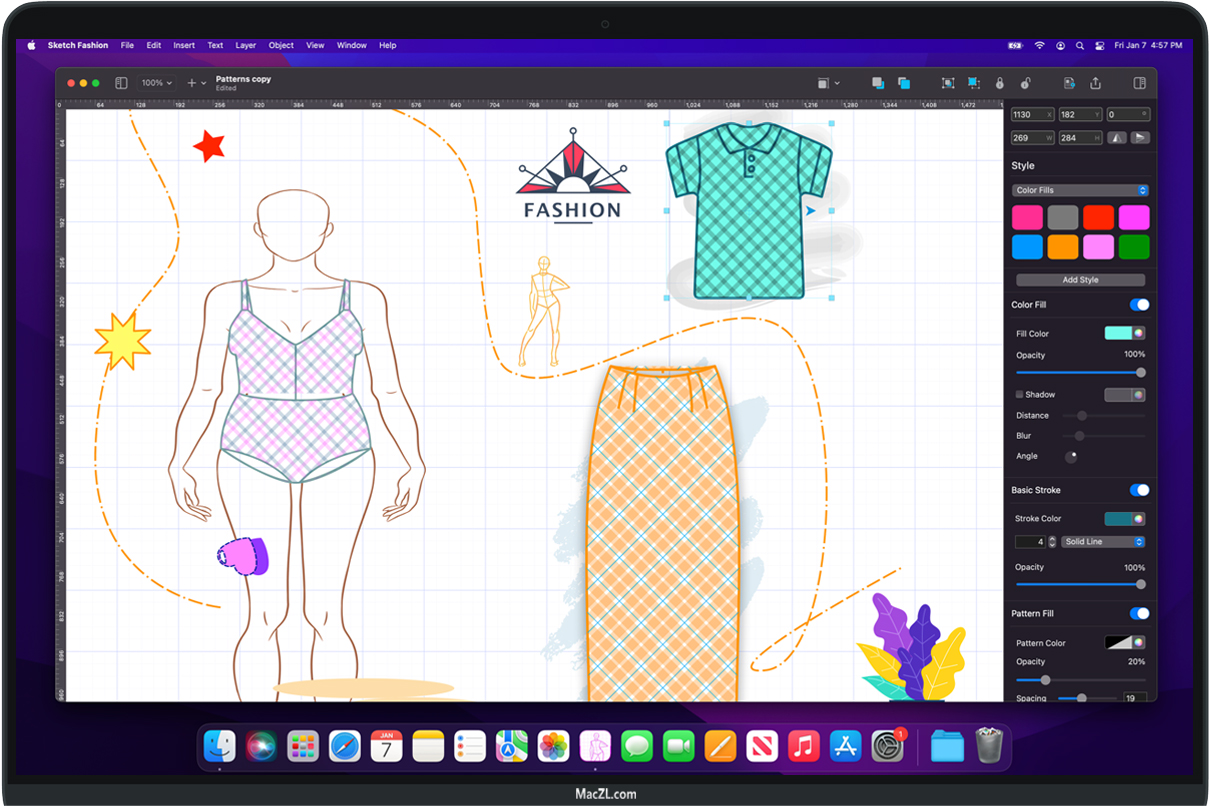Click the cyan Fill Color swatch

(1117, 333)
